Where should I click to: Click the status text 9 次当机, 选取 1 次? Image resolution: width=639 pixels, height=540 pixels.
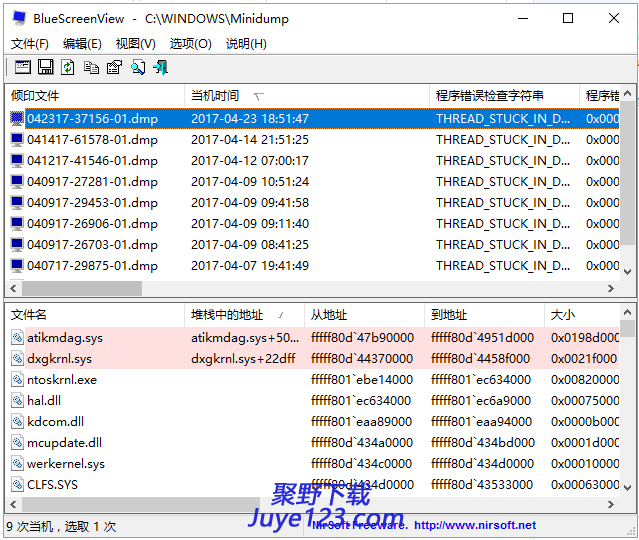[x=61, y=527]
